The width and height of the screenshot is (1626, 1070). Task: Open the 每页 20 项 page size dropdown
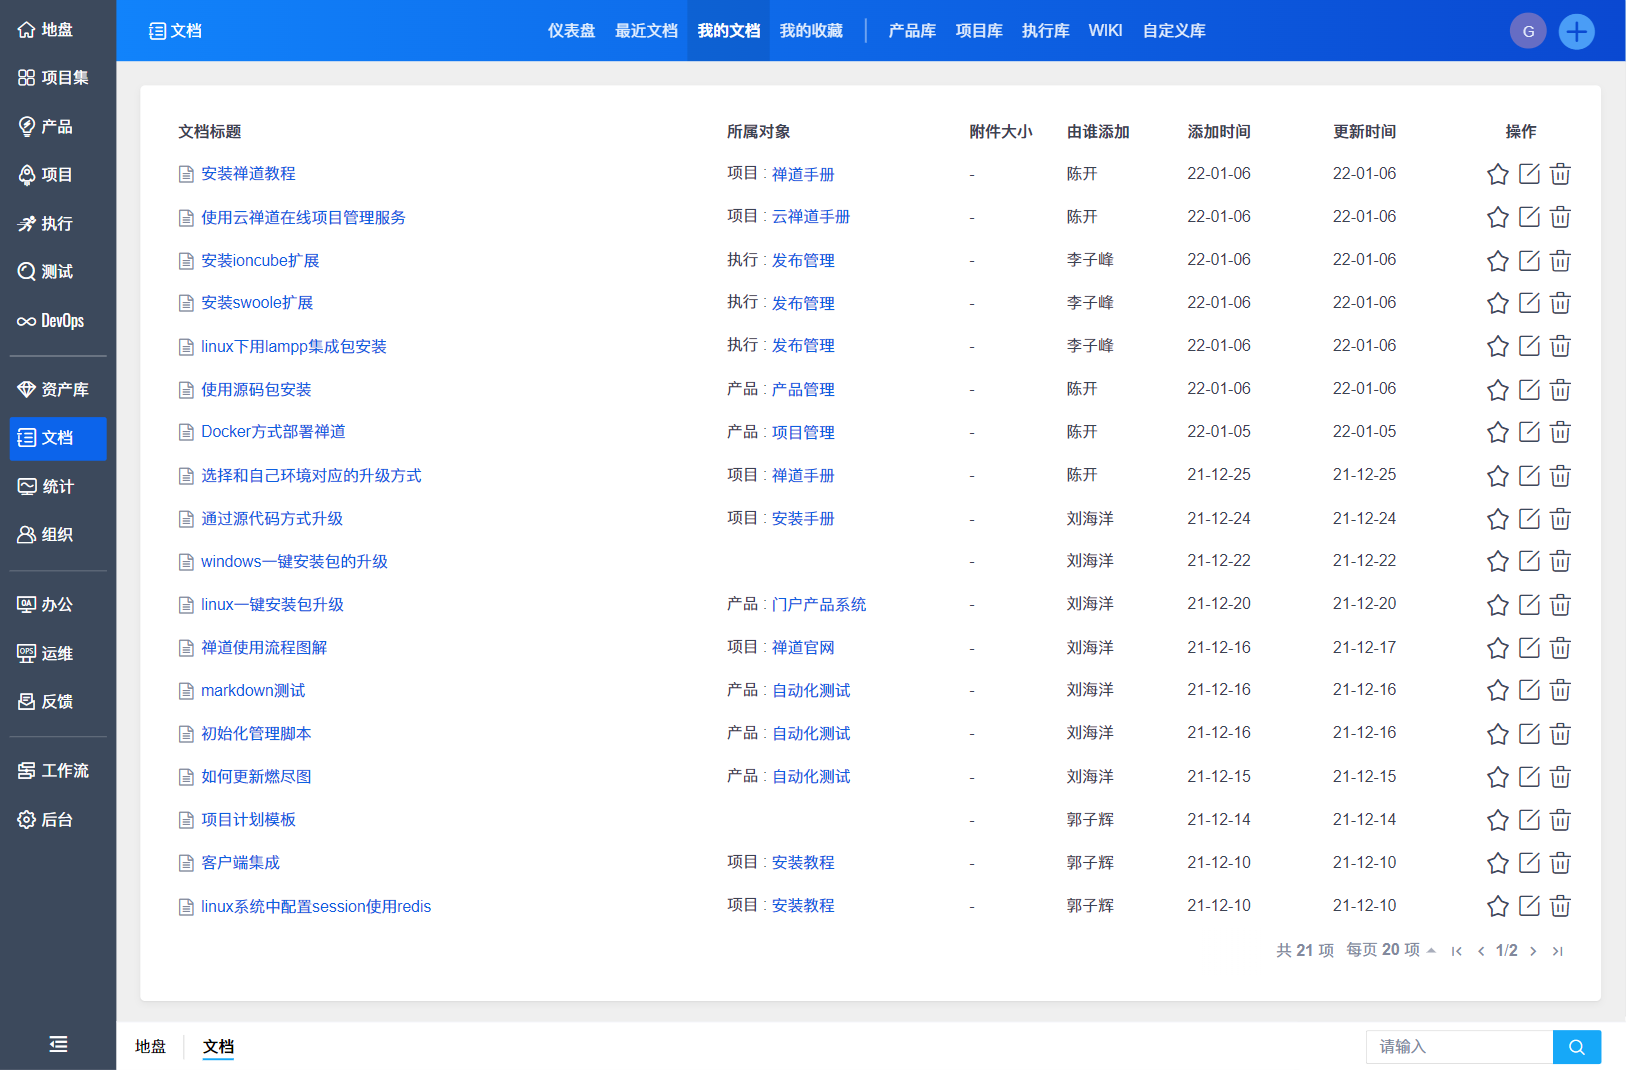[1391, 950]
